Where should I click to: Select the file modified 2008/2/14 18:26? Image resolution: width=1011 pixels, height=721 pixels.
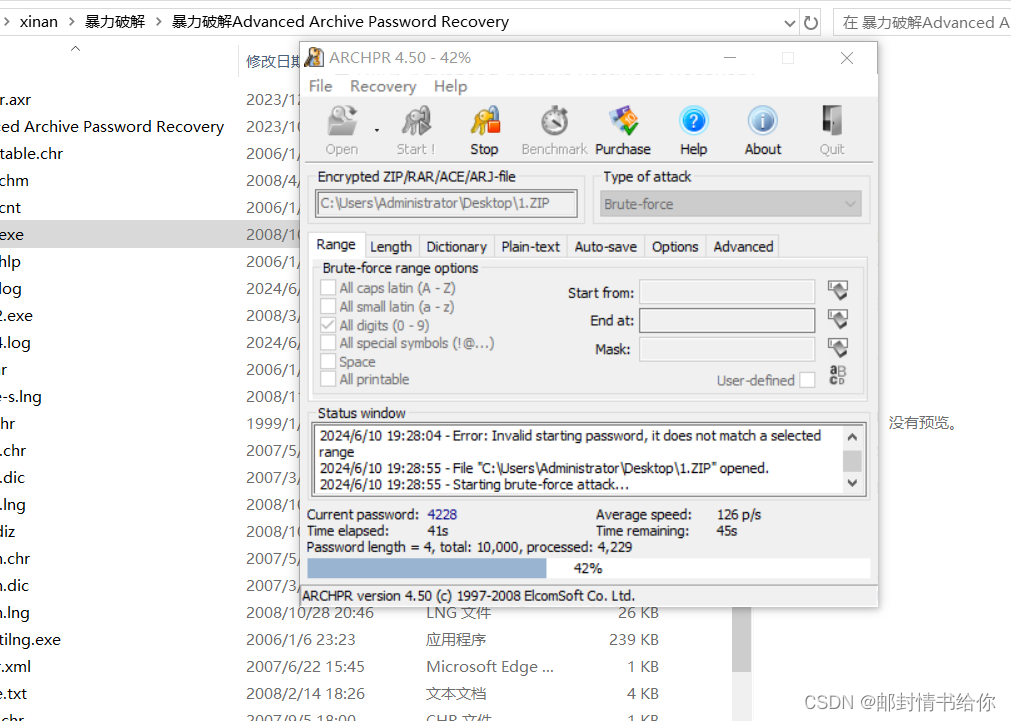[x=329, y=694]
